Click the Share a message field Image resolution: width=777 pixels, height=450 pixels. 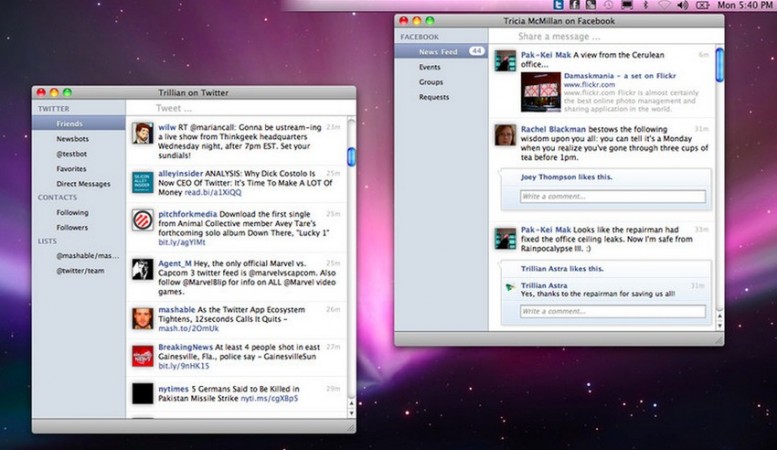pyautogui.click(x=606, y=36)
